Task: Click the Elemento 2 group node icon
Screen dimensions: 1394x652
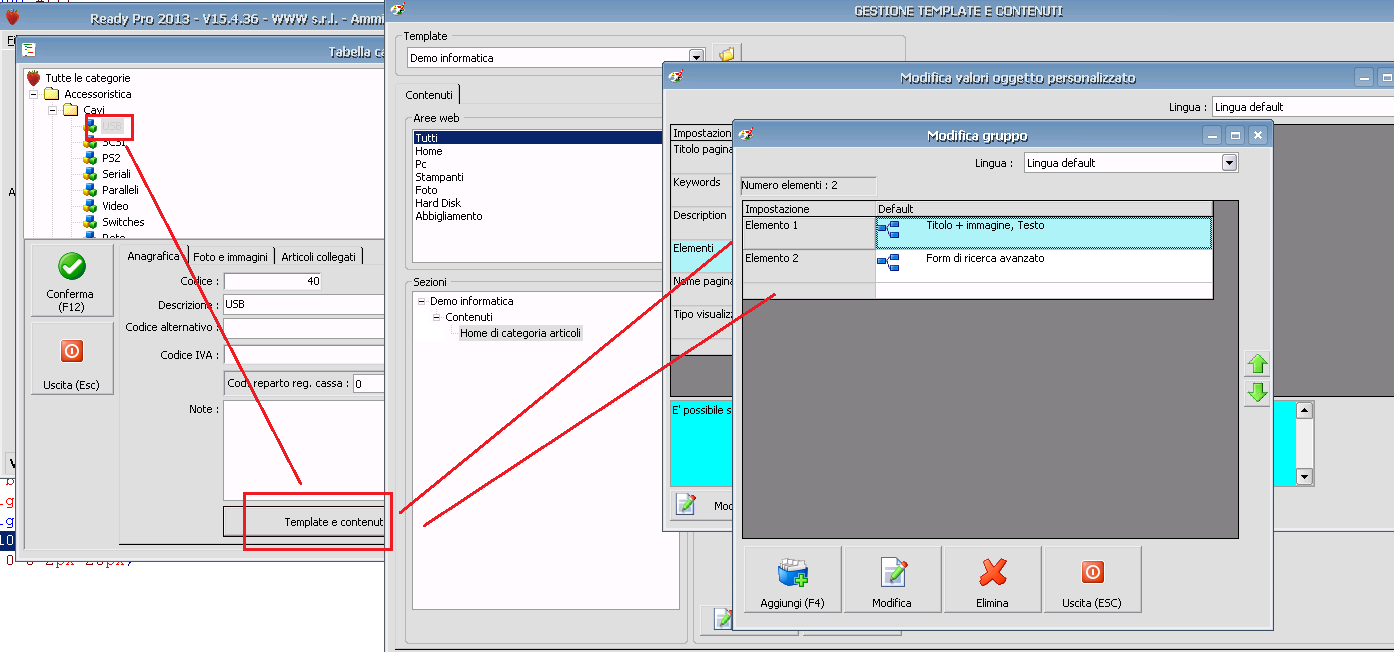Action: pyautogui.click(x=888, y=263)
